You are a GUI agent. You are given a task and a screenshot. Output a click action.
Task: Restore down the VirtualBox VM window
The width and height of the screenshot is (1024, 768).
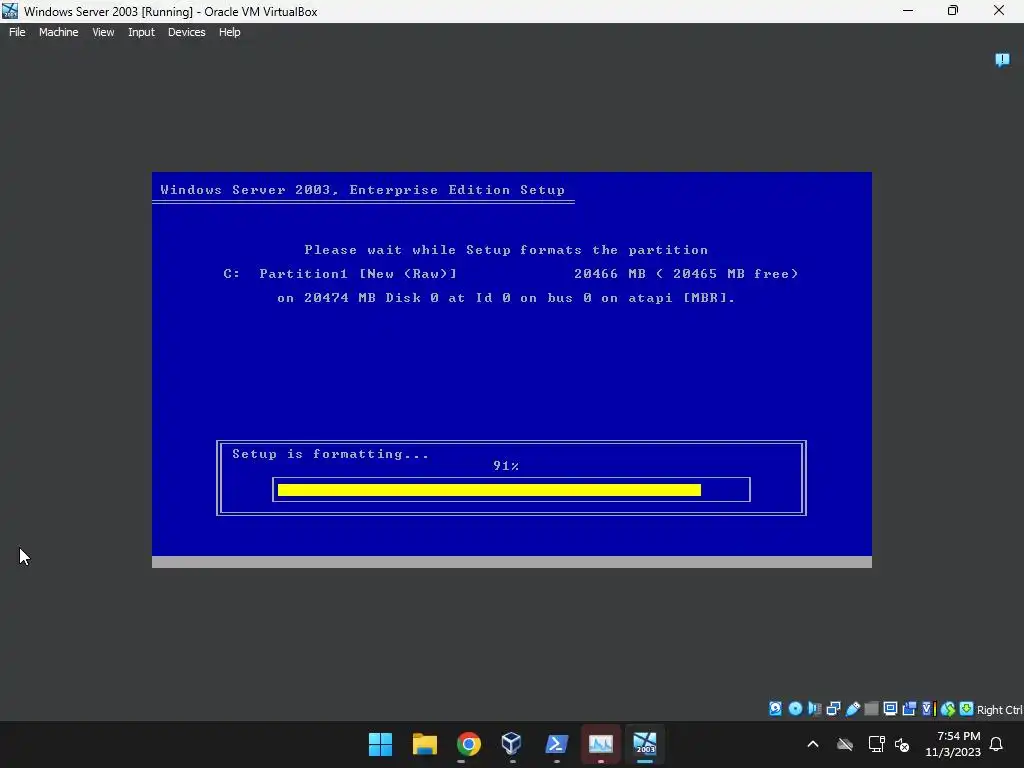pos(953,11)
